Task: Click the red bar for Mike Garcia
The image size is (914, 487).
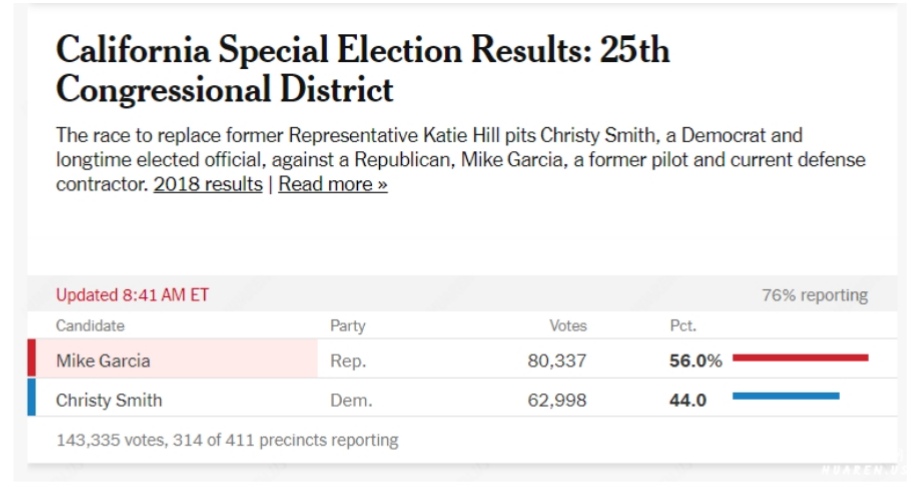Action: 800,357
